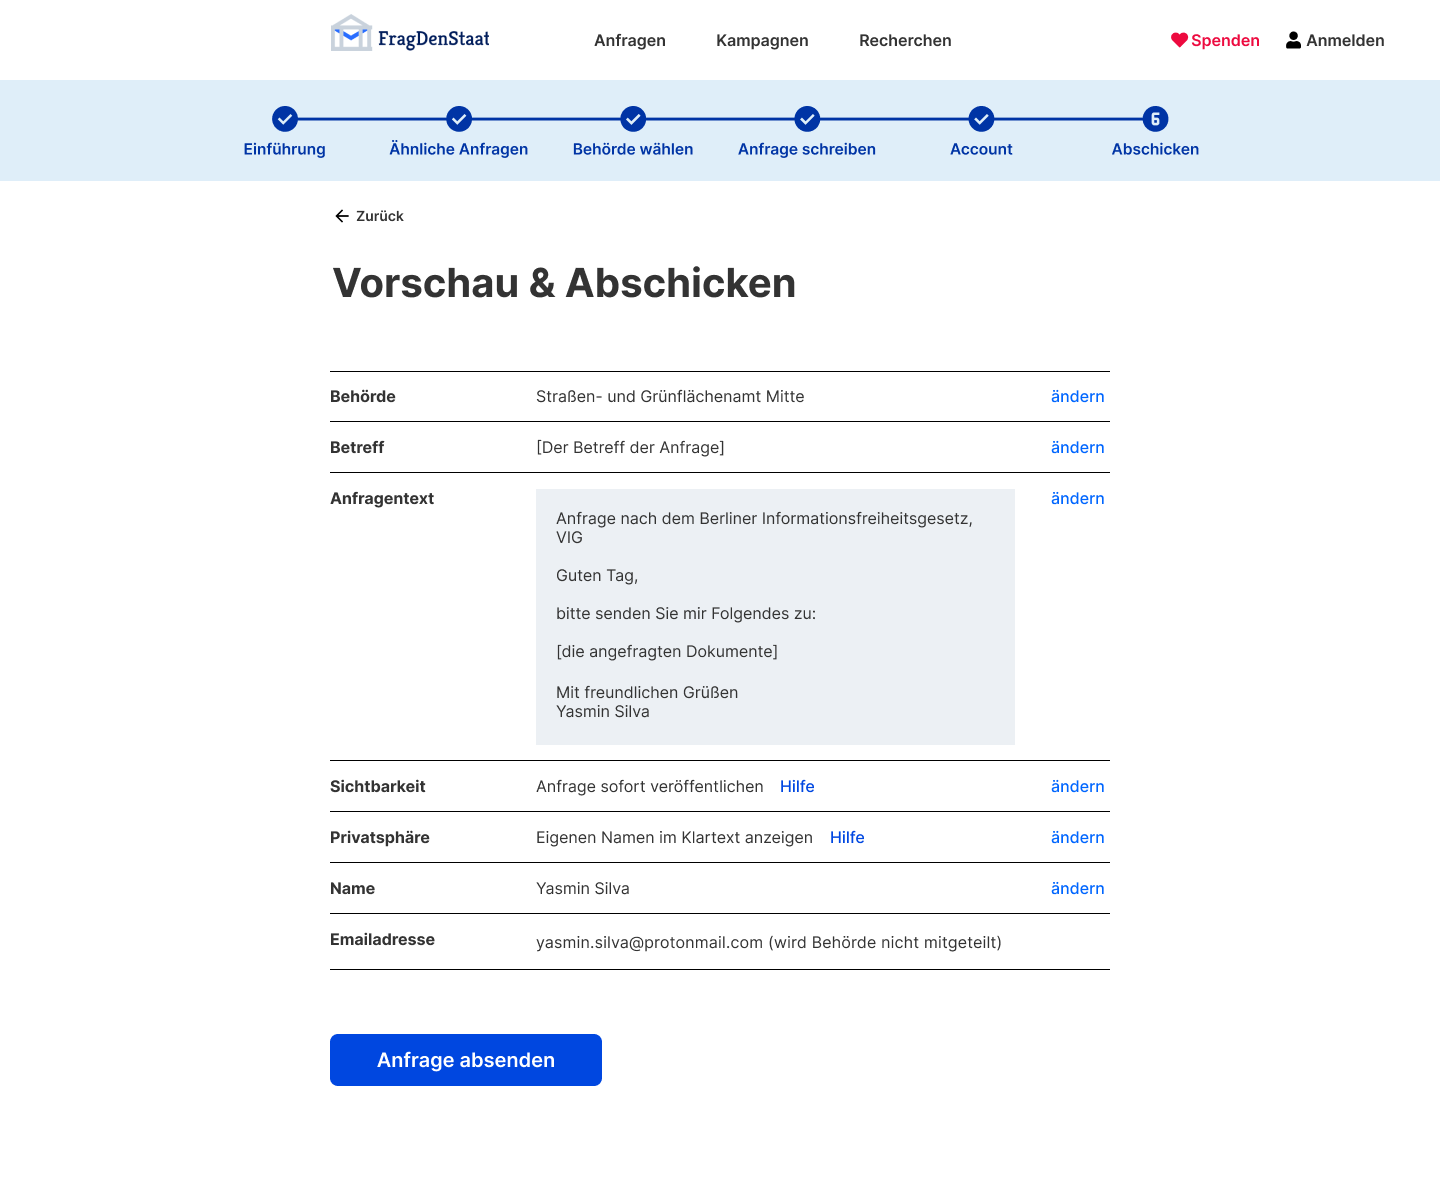Image resolution: width=1440 pixels, height=1203 pixels.
Task: Jump to the Einführung step label
Action: (285, 149)
